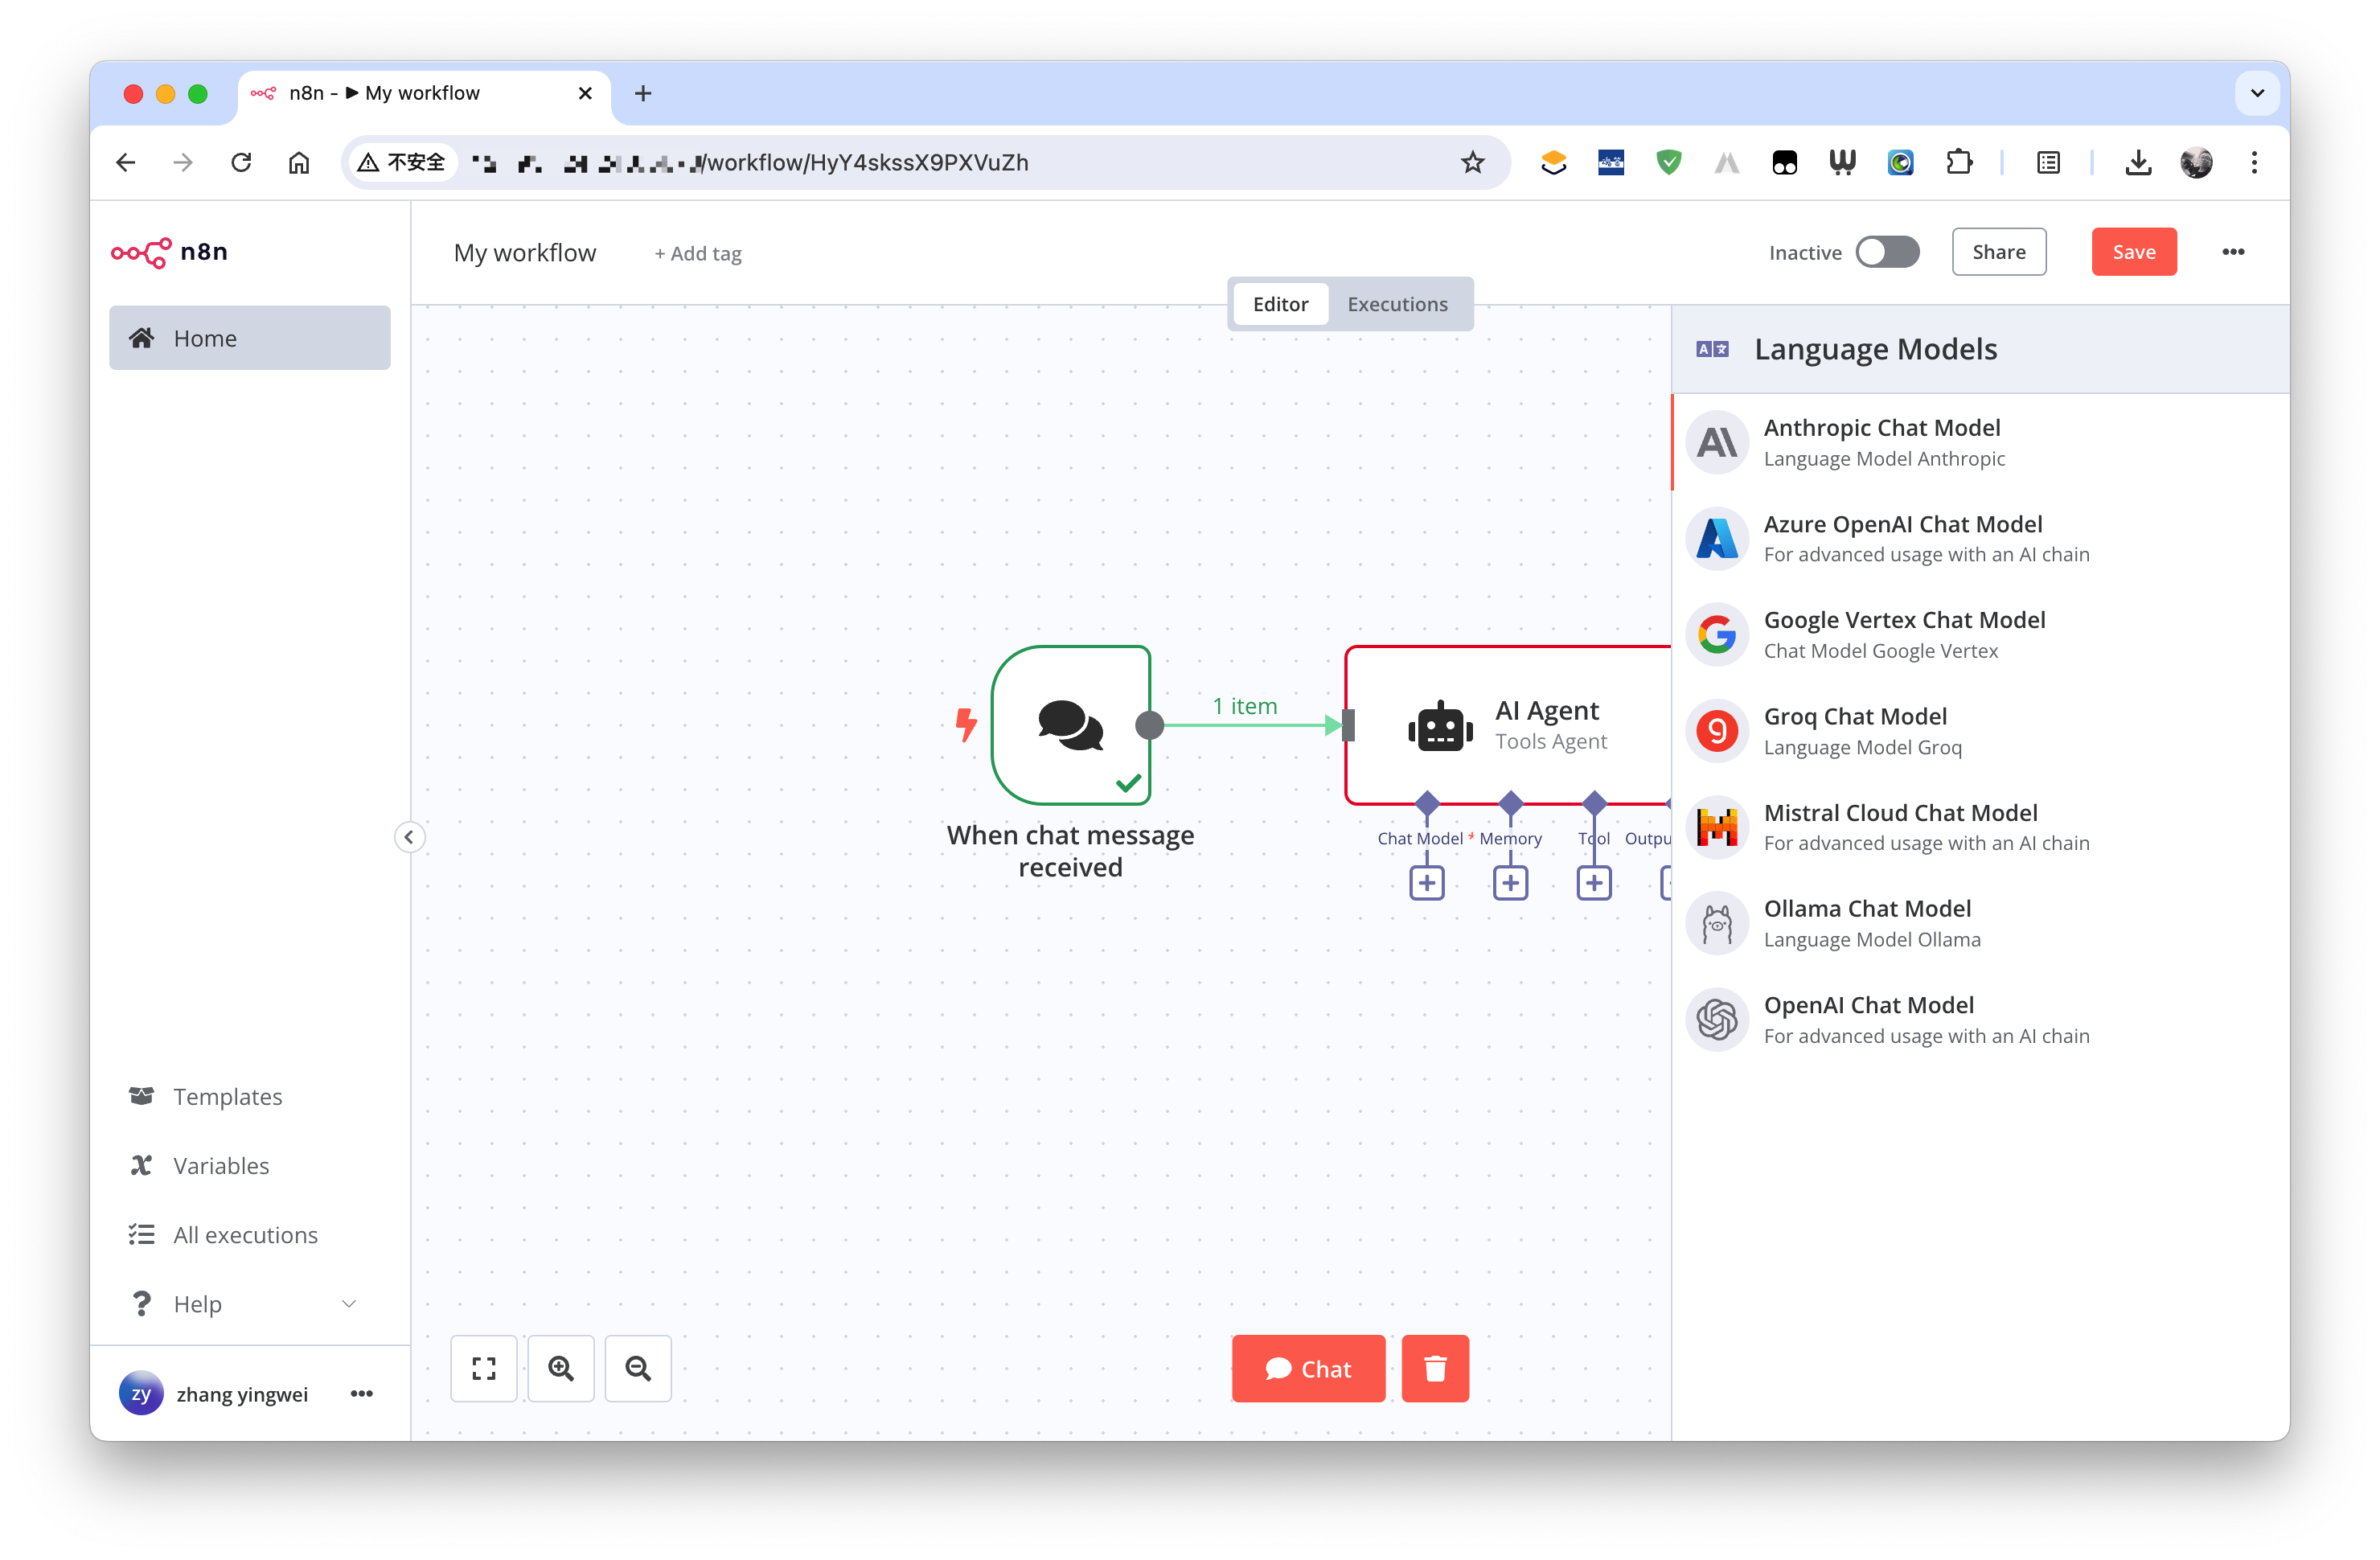
Task: Click the My workflow title field
Action: 525,253
